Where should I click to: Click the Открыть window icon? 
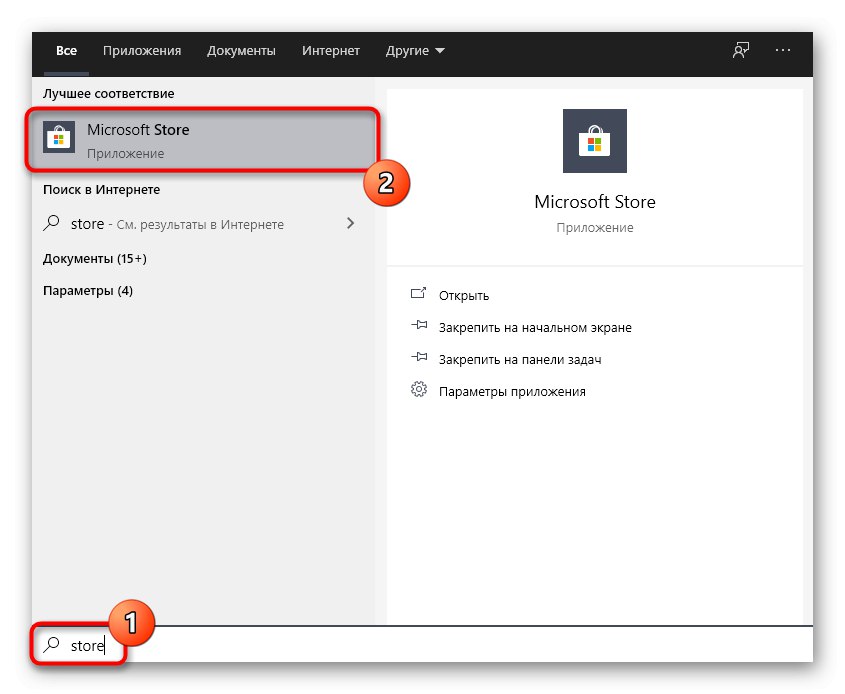418,293
